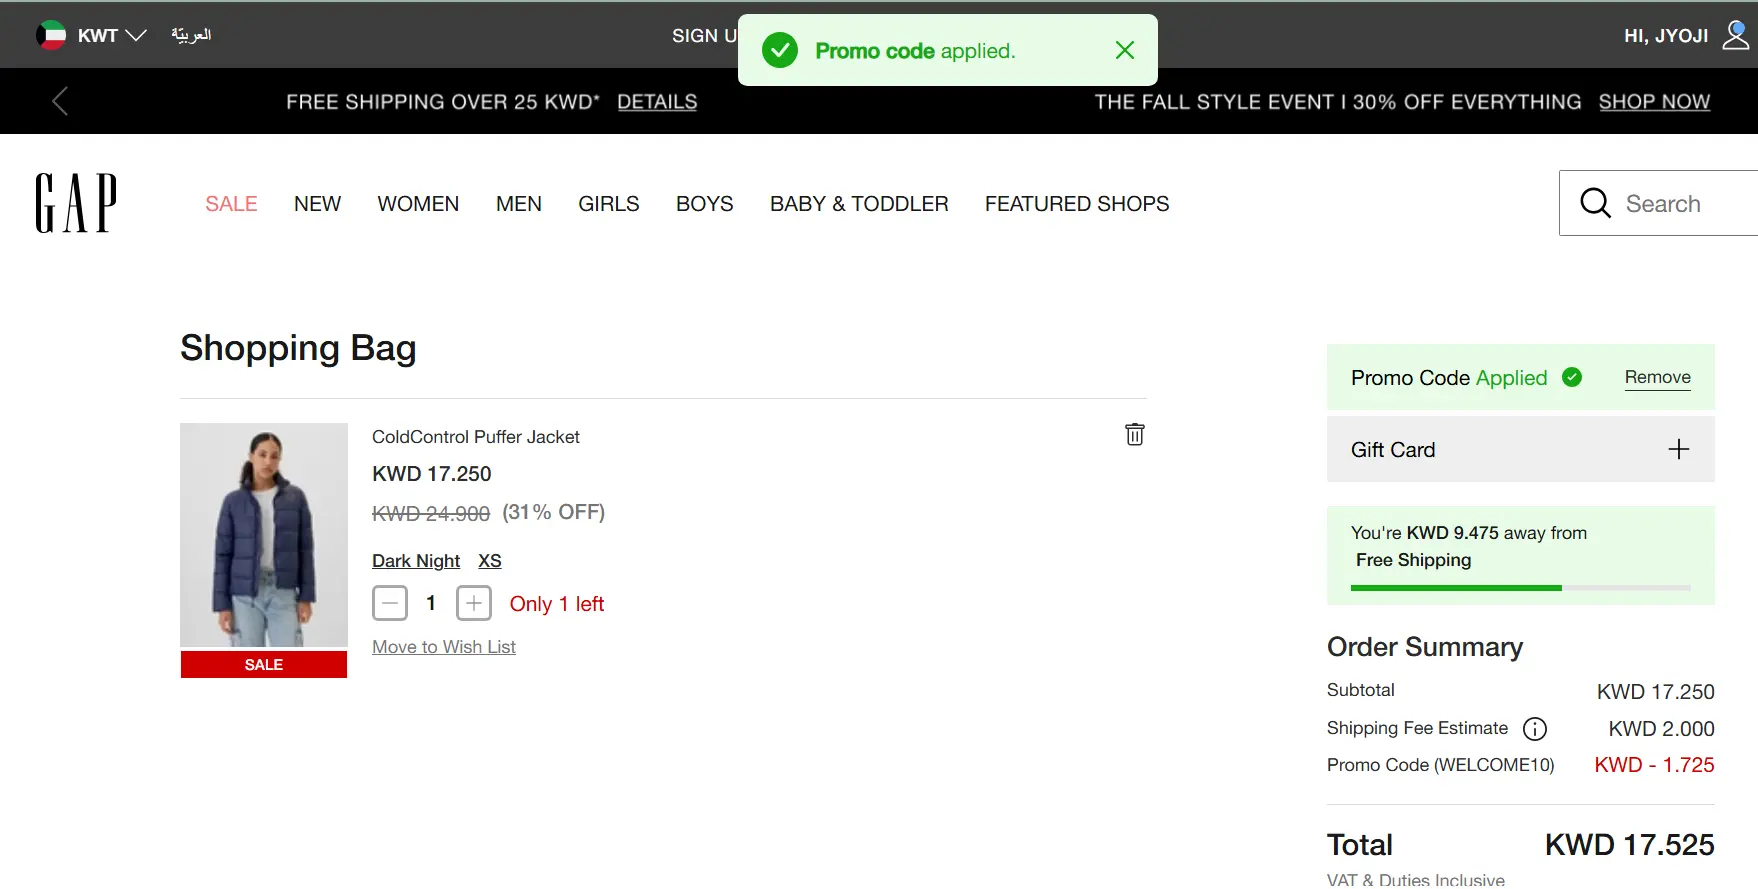Viewport: 1758px width, 889px height.
Task: Open the BOYS menu
Action: tap(704, 204)
